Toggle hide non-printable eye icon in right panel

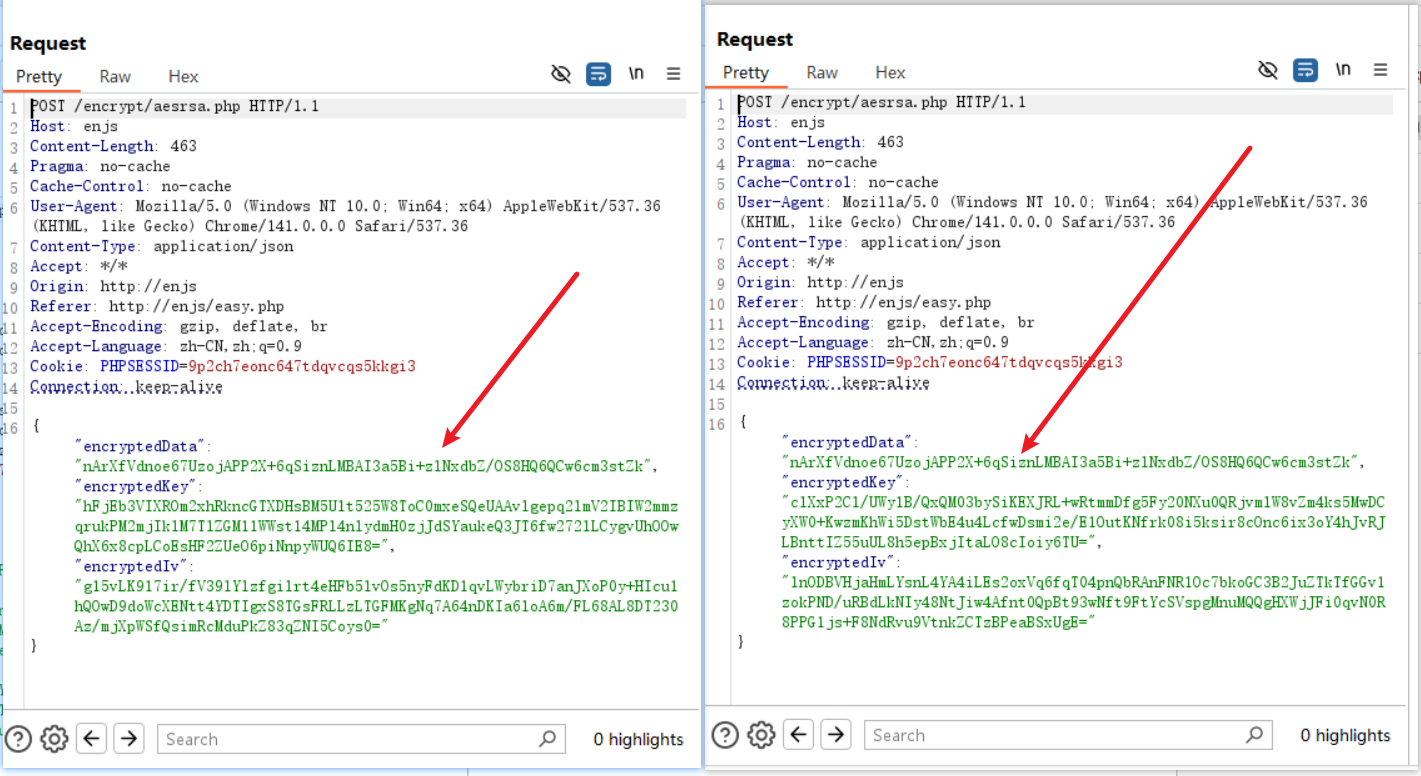[1268, 70]
